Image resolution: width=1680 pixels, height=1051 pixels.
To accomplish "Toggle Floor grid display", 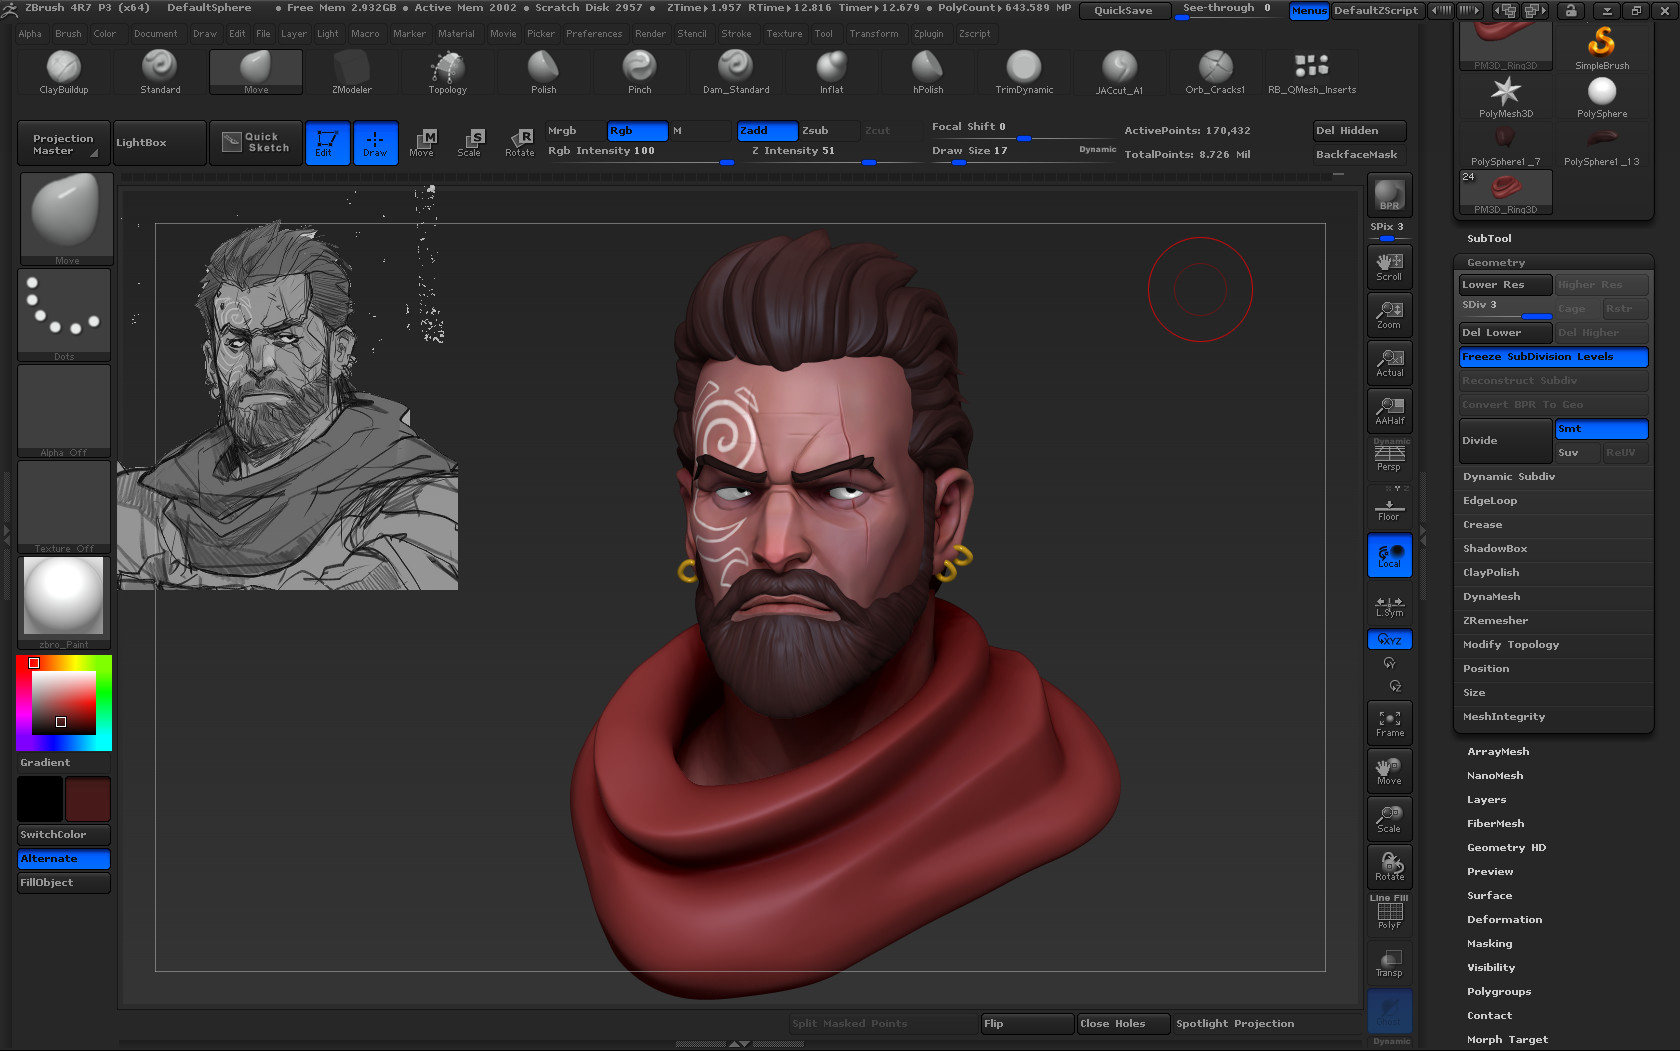I will [1389, 506].
